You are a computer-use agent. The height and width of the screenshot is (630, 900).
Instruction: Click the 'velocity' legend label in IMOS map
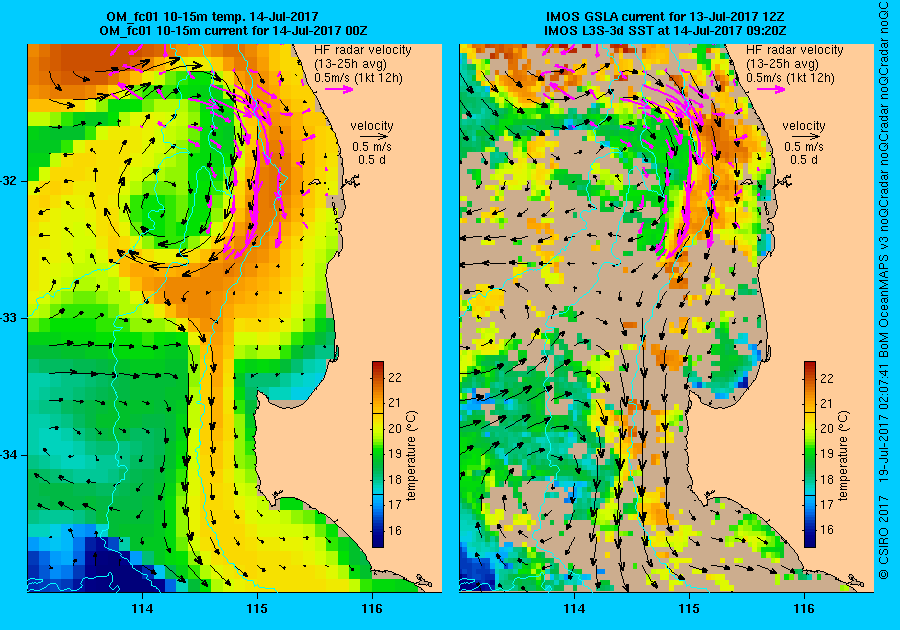point(804,126)
